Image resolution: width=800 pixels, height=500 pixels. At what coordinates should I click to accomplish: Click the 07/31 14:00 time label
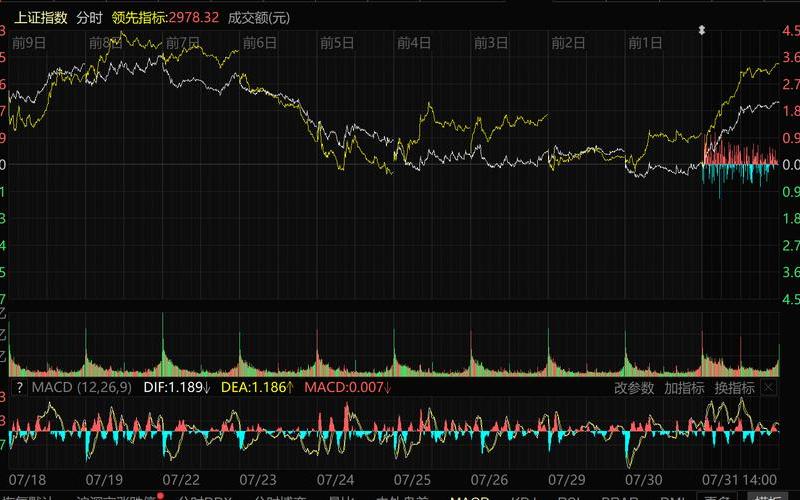(x=738, y=479)
